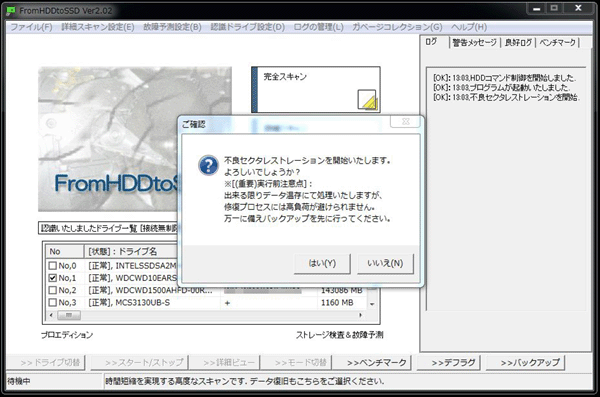Viewport: 600px width, 397px height.
Task: Select the MCS3130UB-S drive row
Action: tap(207, 302)
